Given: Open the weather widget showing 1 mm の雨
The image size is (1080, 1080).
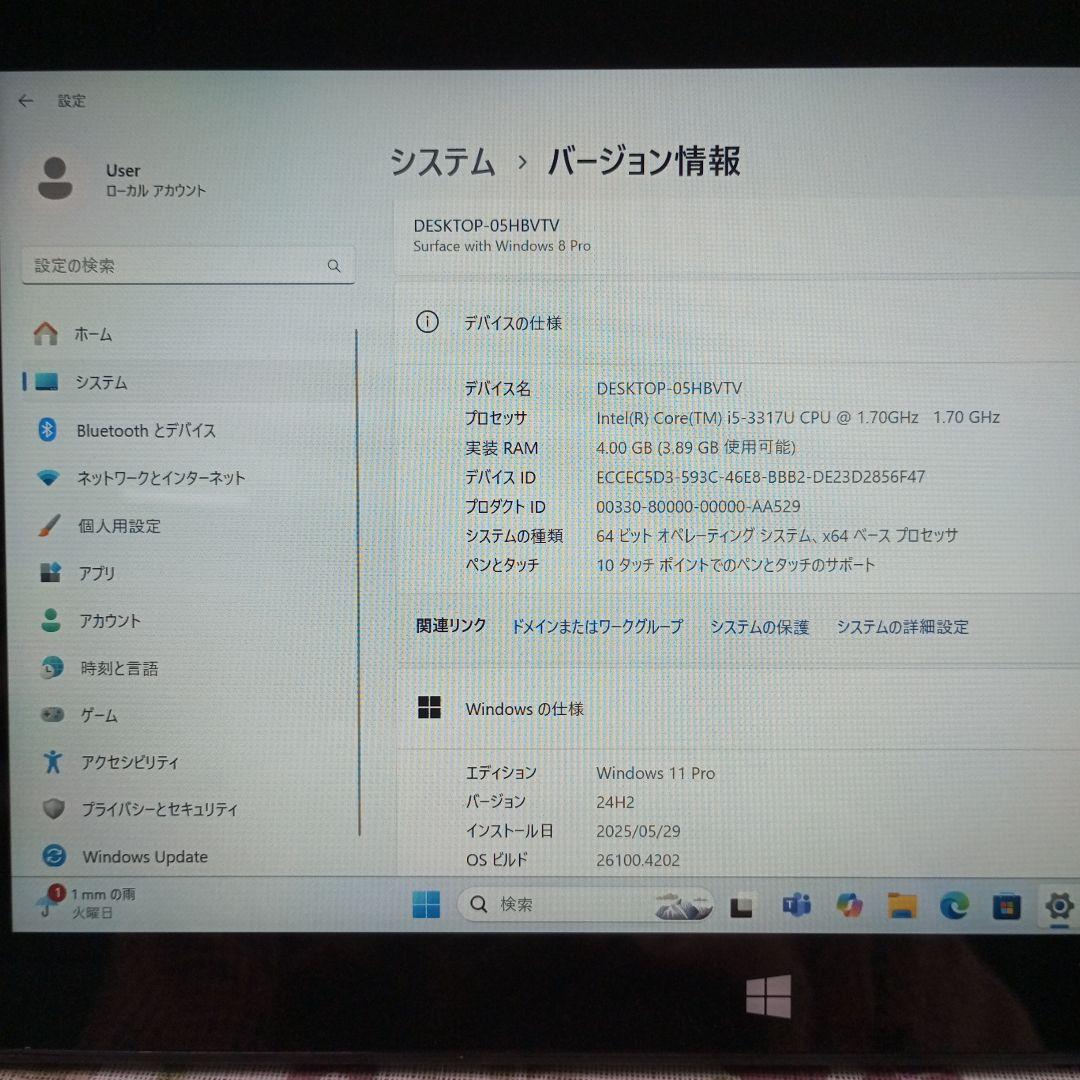Looking at the screenshot, I should (x=87, y=903).
